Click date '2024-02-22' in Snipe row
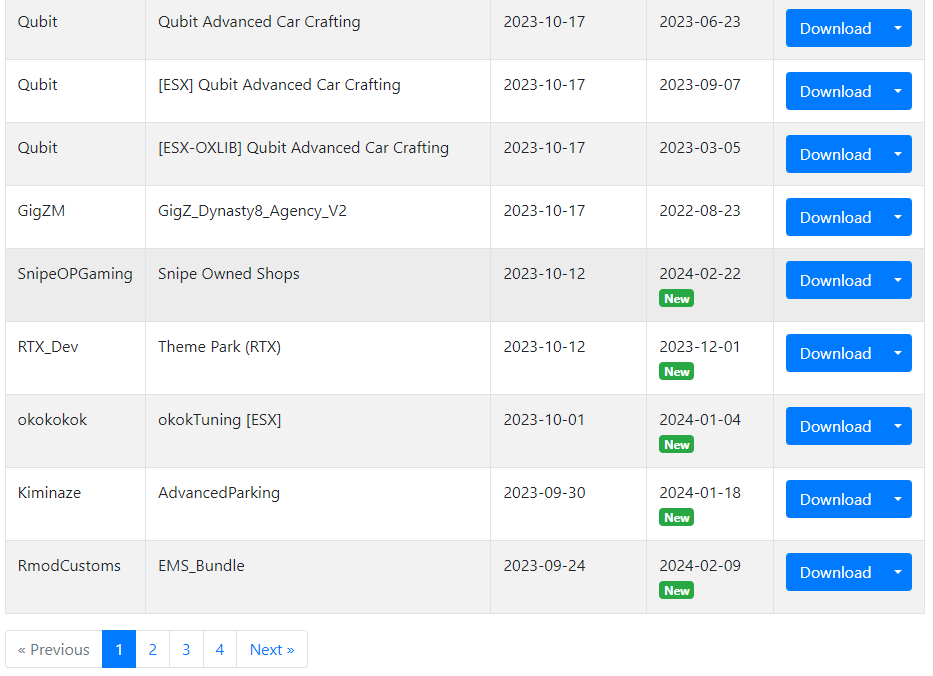 (700, 274)
